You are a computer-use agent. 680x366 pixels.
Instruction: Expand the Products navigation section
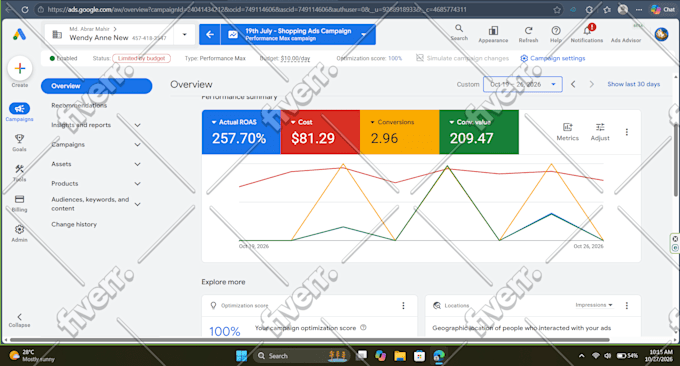tap(137, 183)
